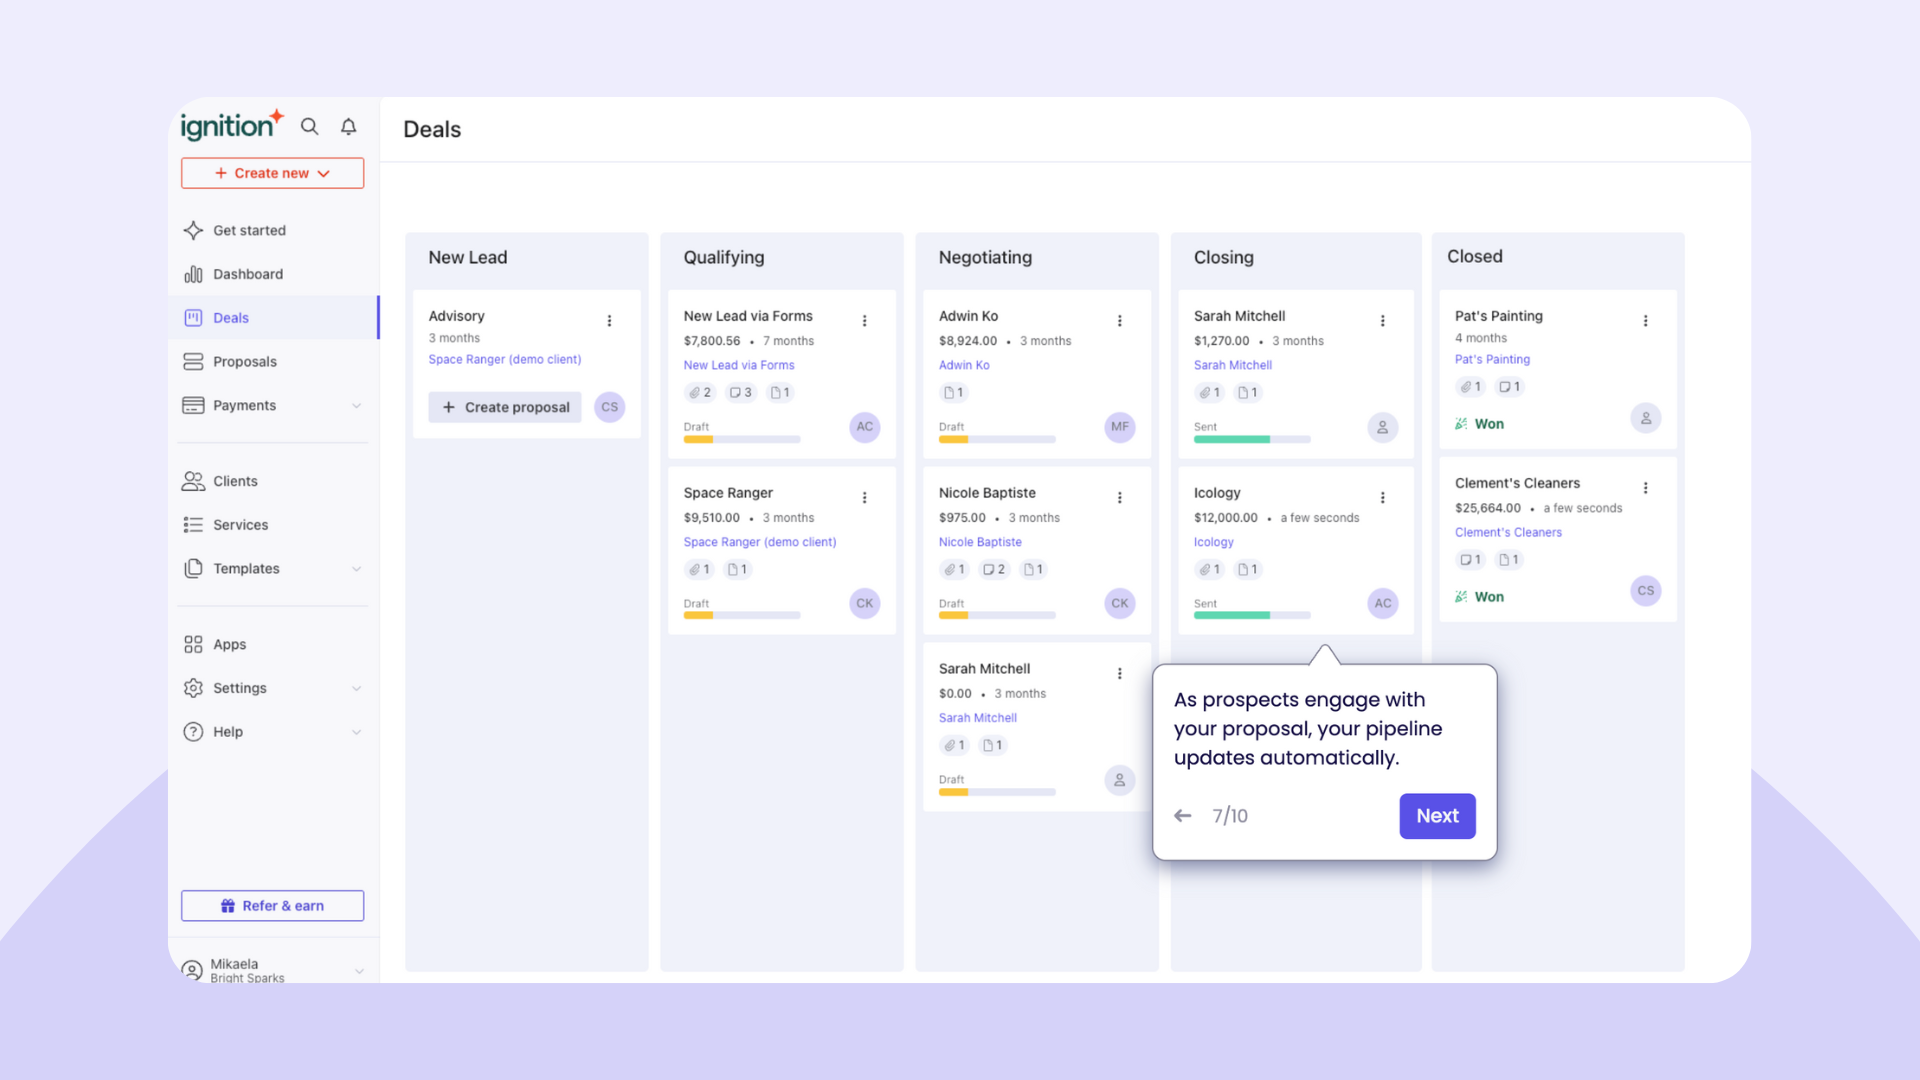Expand the Payments submenu chevron
The width and height of the screenshot is (1920, 1080).
tap(357, 406)
